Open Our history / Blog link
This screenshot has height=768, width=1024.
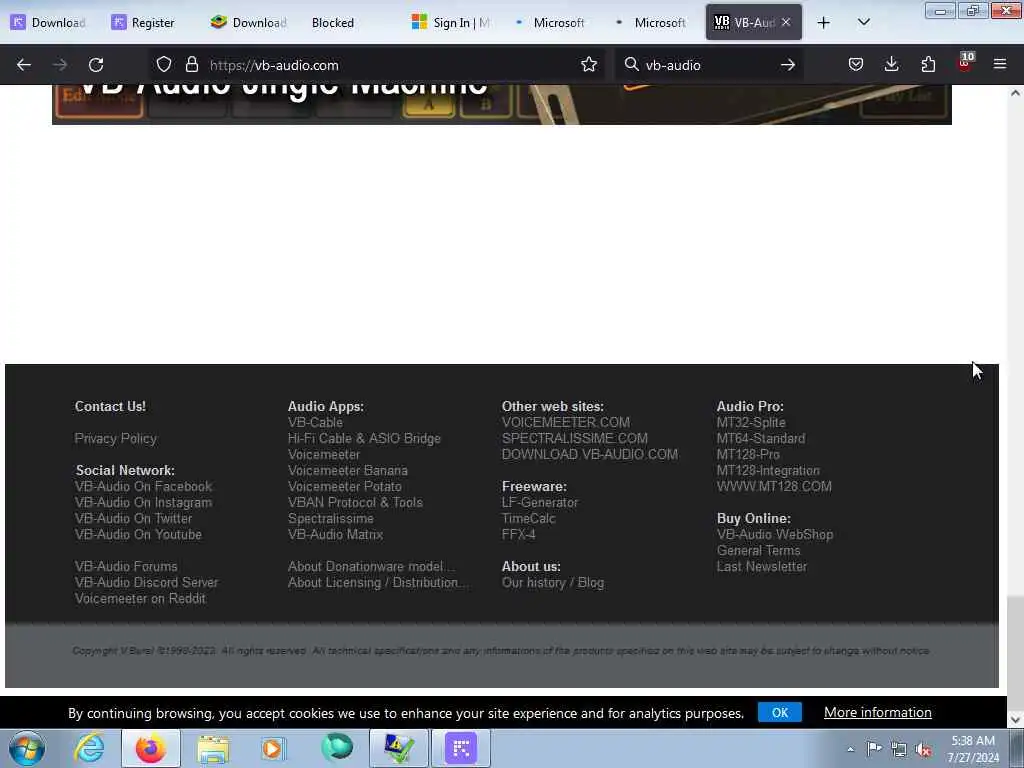[x=552, y=583]
